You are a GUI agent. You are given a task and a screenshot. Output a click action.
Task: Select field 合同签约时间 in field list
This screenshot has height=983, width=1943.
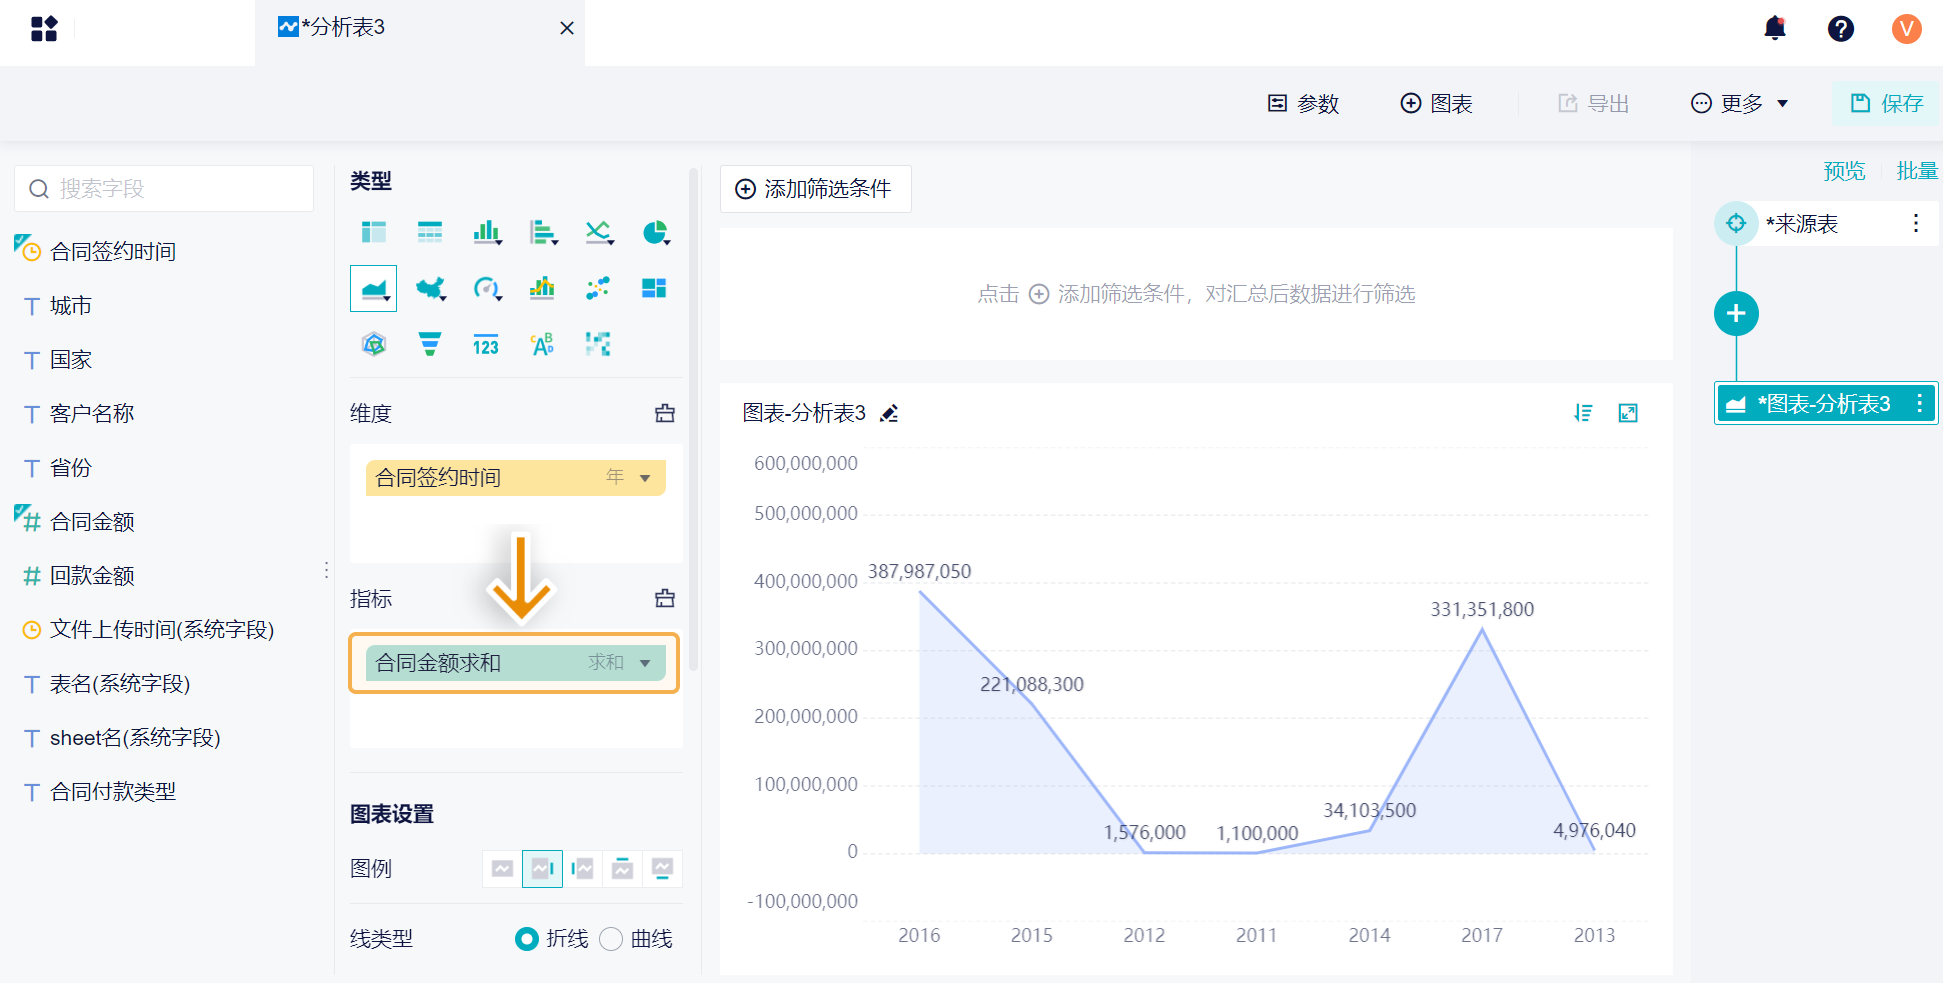[x=113, y=251]
